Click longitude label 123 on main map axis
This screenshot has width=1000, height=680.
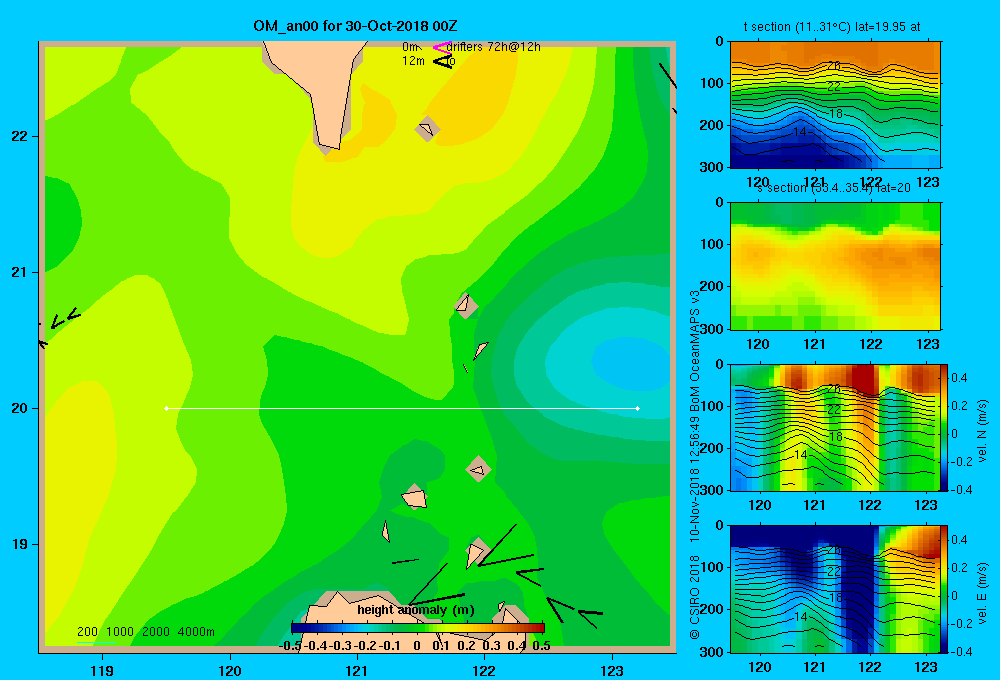point(612,670)
